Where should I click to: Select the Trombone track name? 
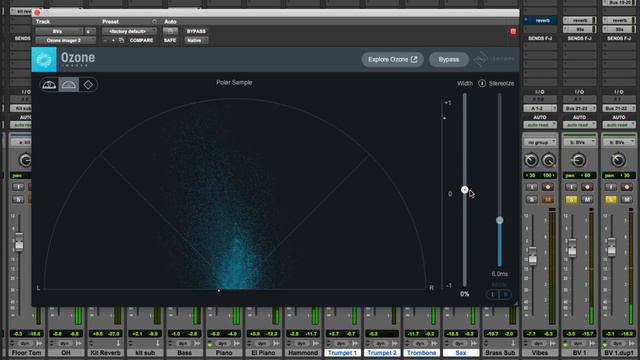point(421,353)
